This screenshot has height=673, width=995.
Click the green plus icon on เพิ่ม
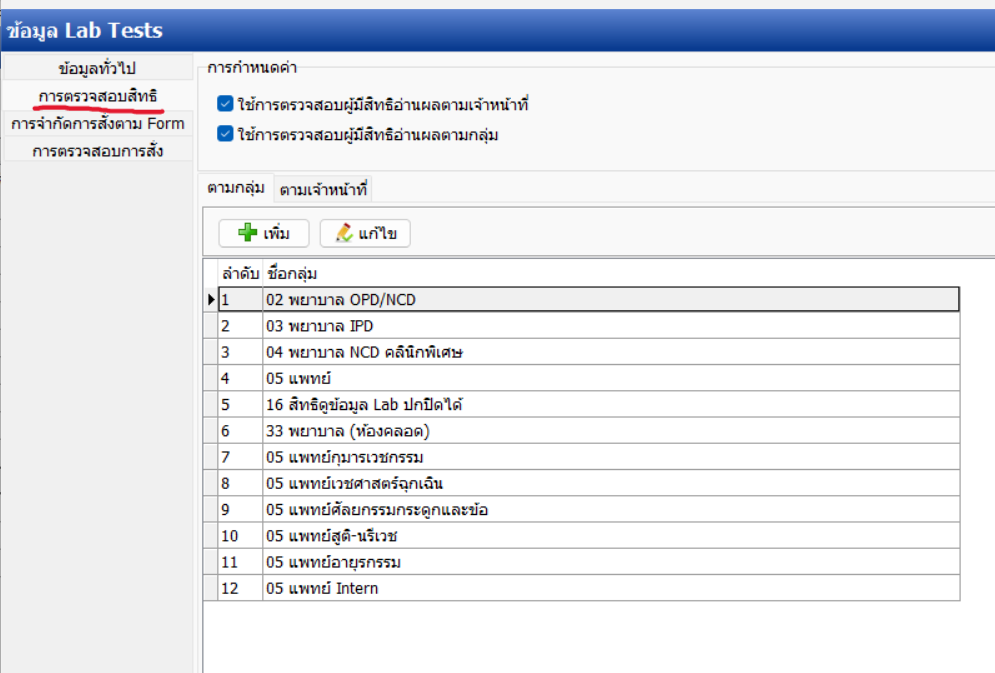(247, 233)
